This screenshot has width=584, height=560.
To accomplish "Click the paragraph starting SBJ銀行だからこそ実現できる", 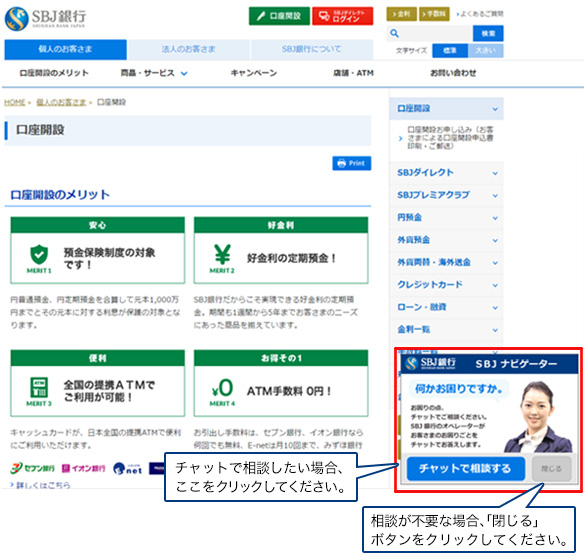I will pyautogui.click(x=276, y=312).
